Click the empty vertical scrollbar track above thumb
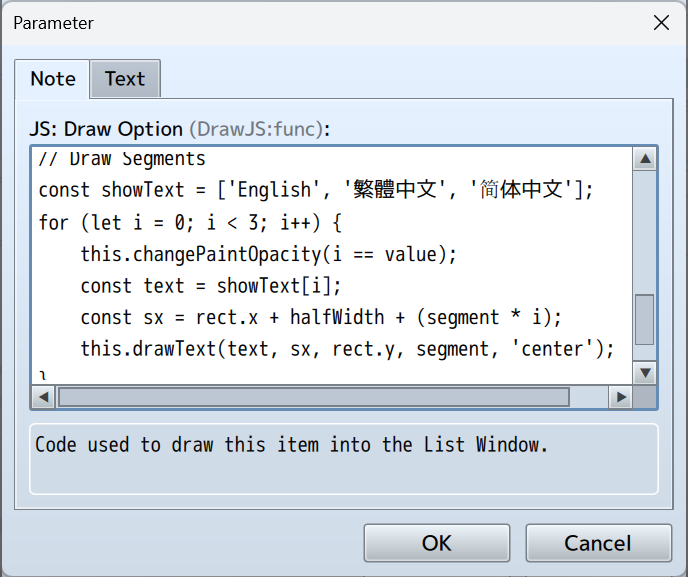Image resolution: width=688 pixels, height=577 pixels. coord(645,230)
